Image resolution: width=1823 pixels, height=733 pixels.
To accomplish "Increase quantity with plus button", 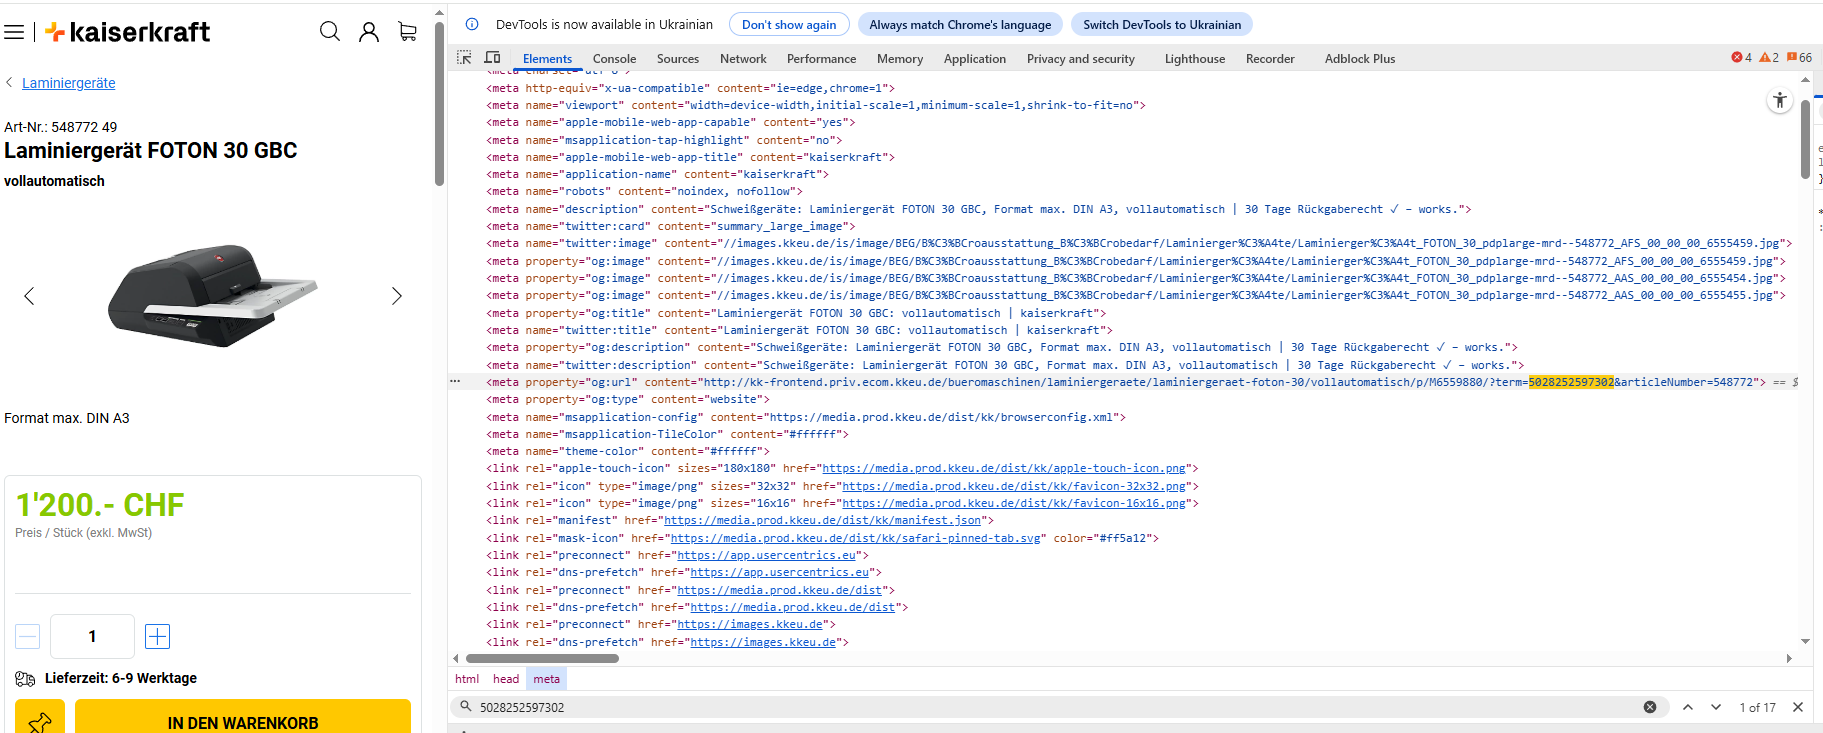I will coord(158,636).
